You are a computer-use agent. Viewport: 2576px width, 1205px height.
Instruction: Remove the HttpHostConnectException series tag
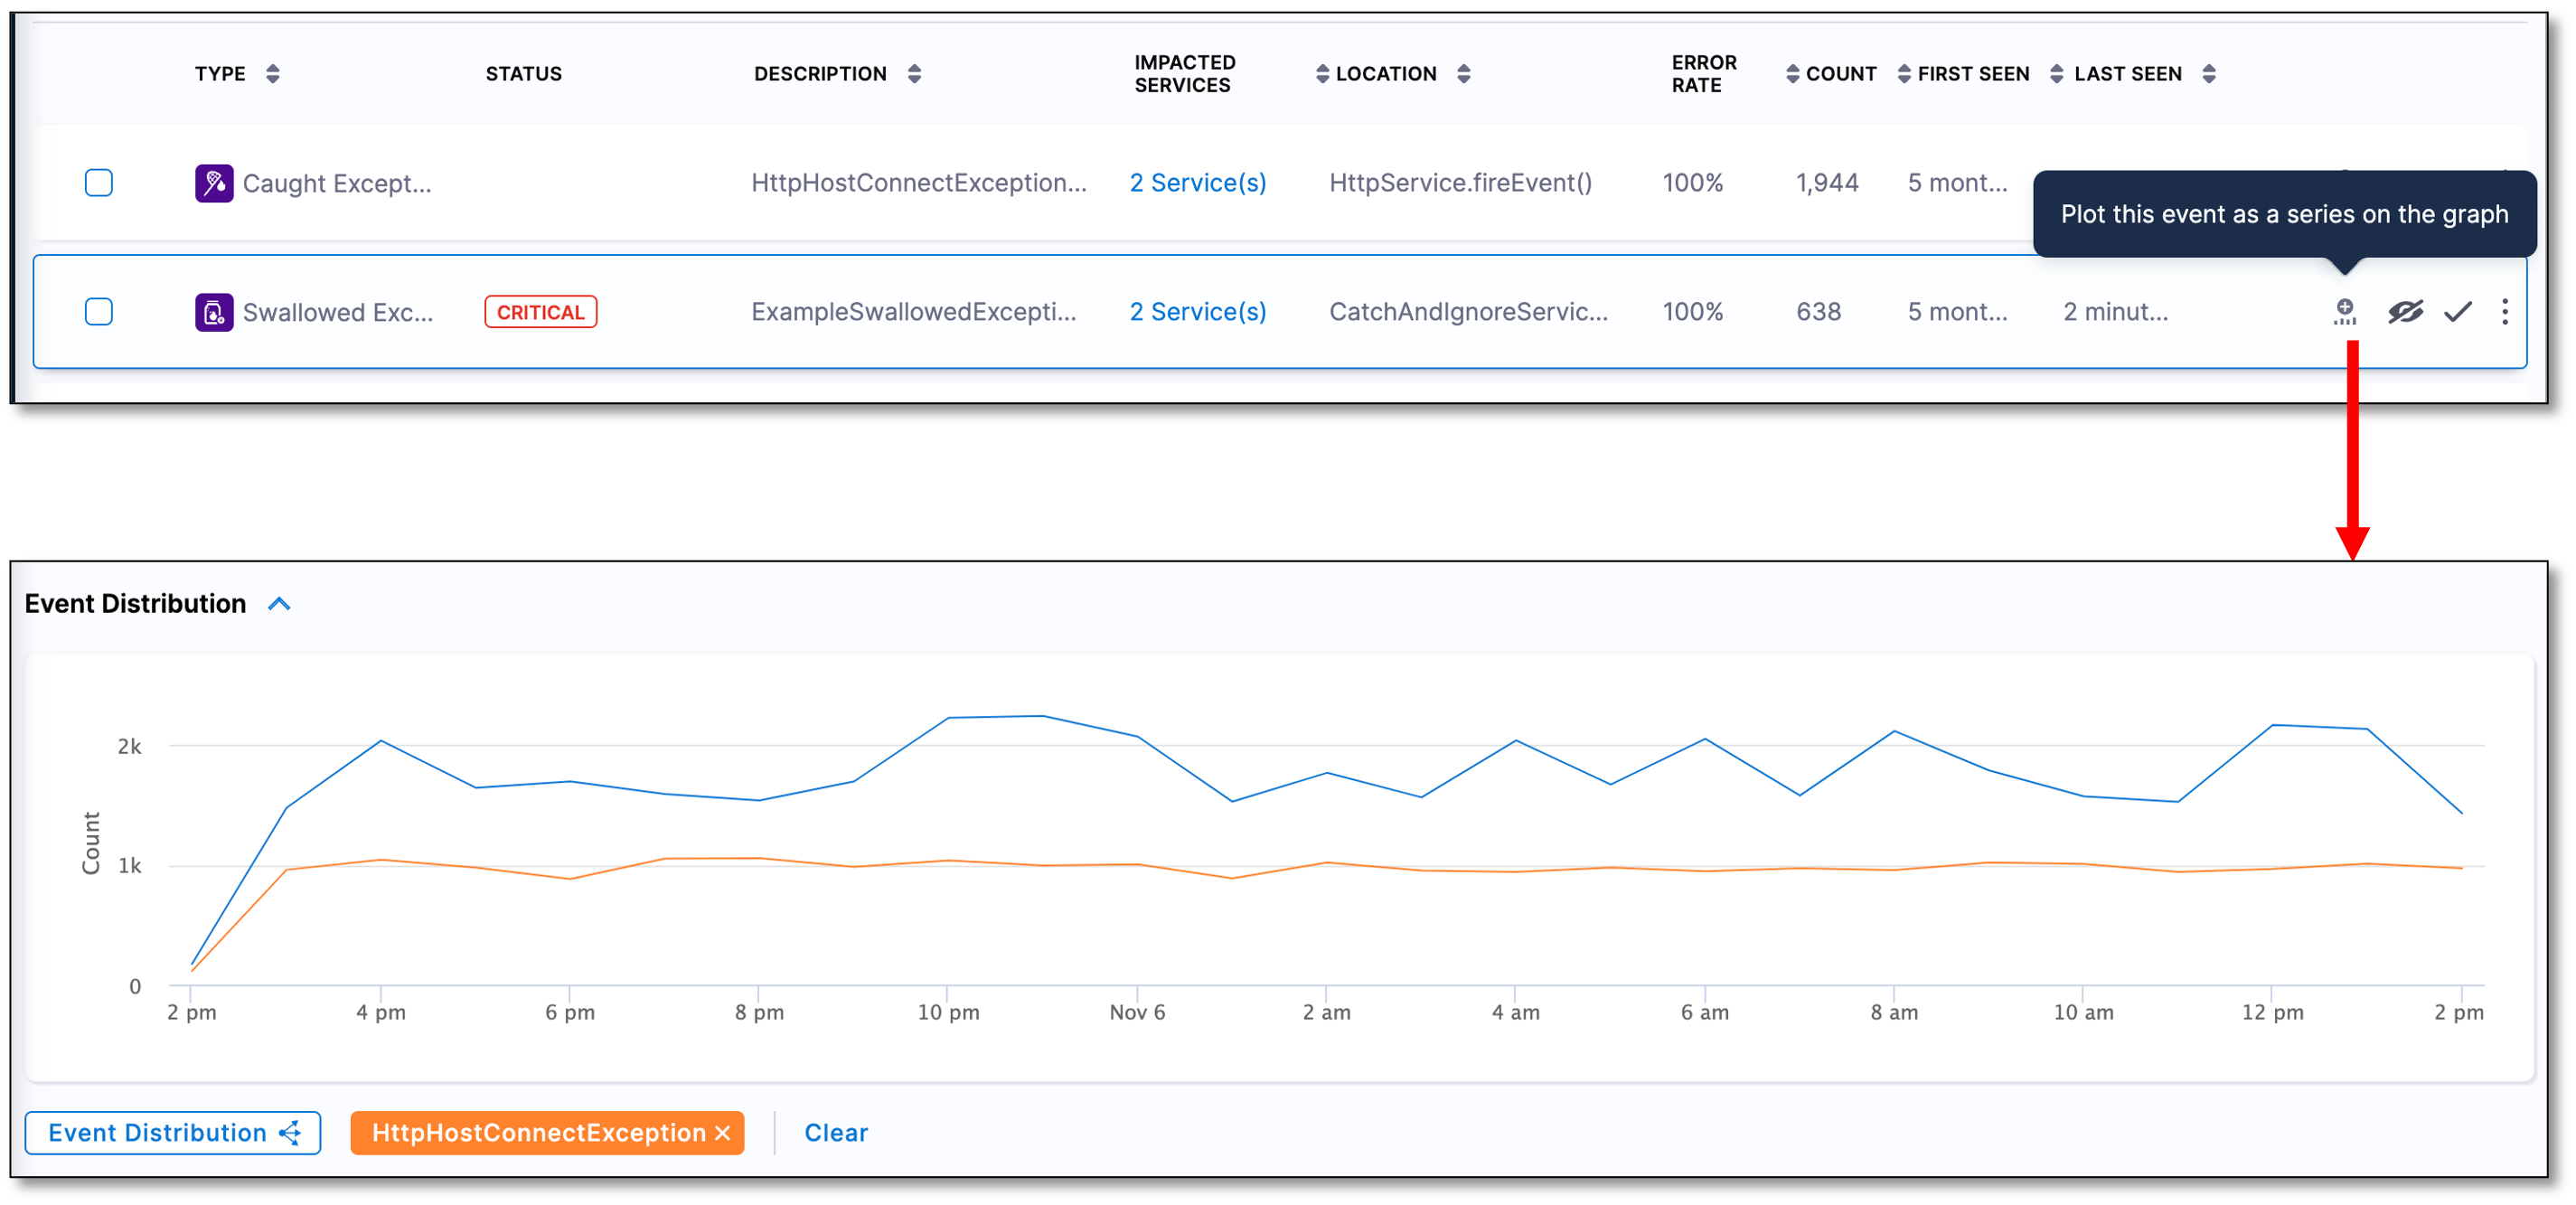point(723,1133)
